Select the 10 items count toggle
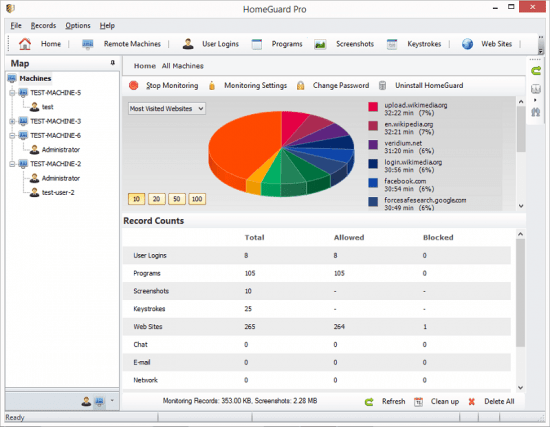Screen dimensions: 550x427 [136, 199]
